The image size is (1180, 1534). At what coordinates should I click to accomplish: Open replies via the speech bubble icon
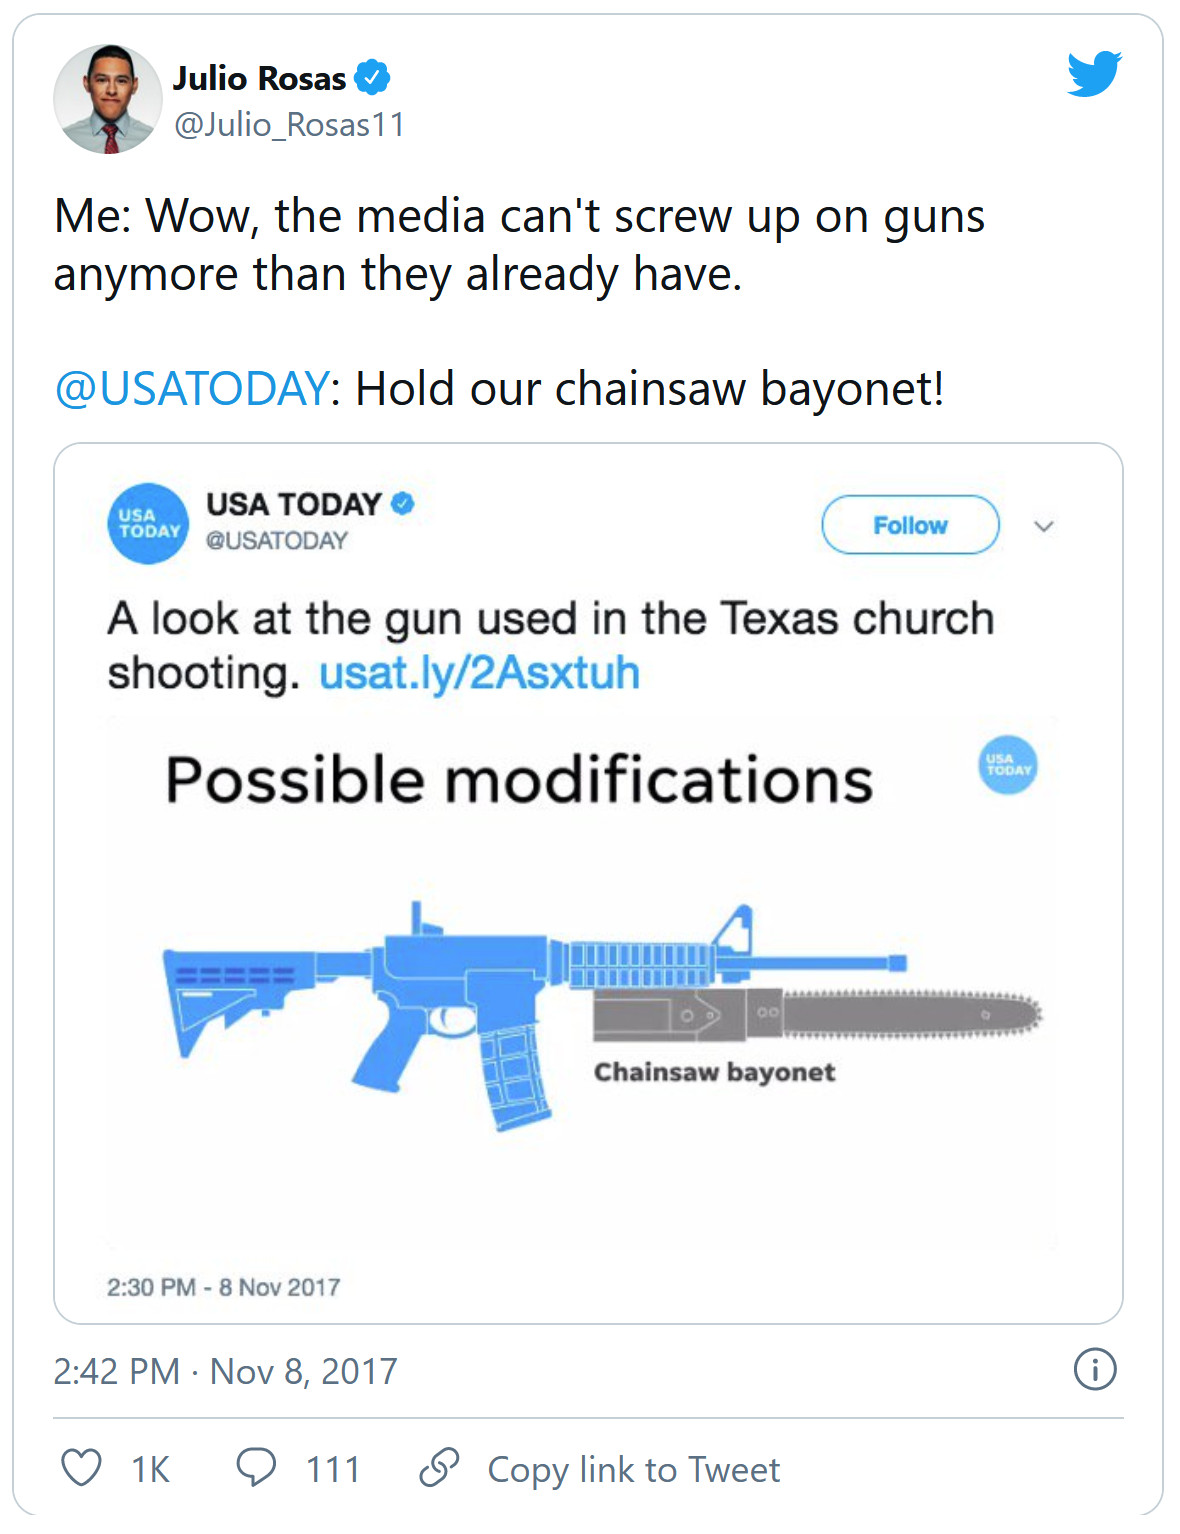click(x=256, y=1467)
